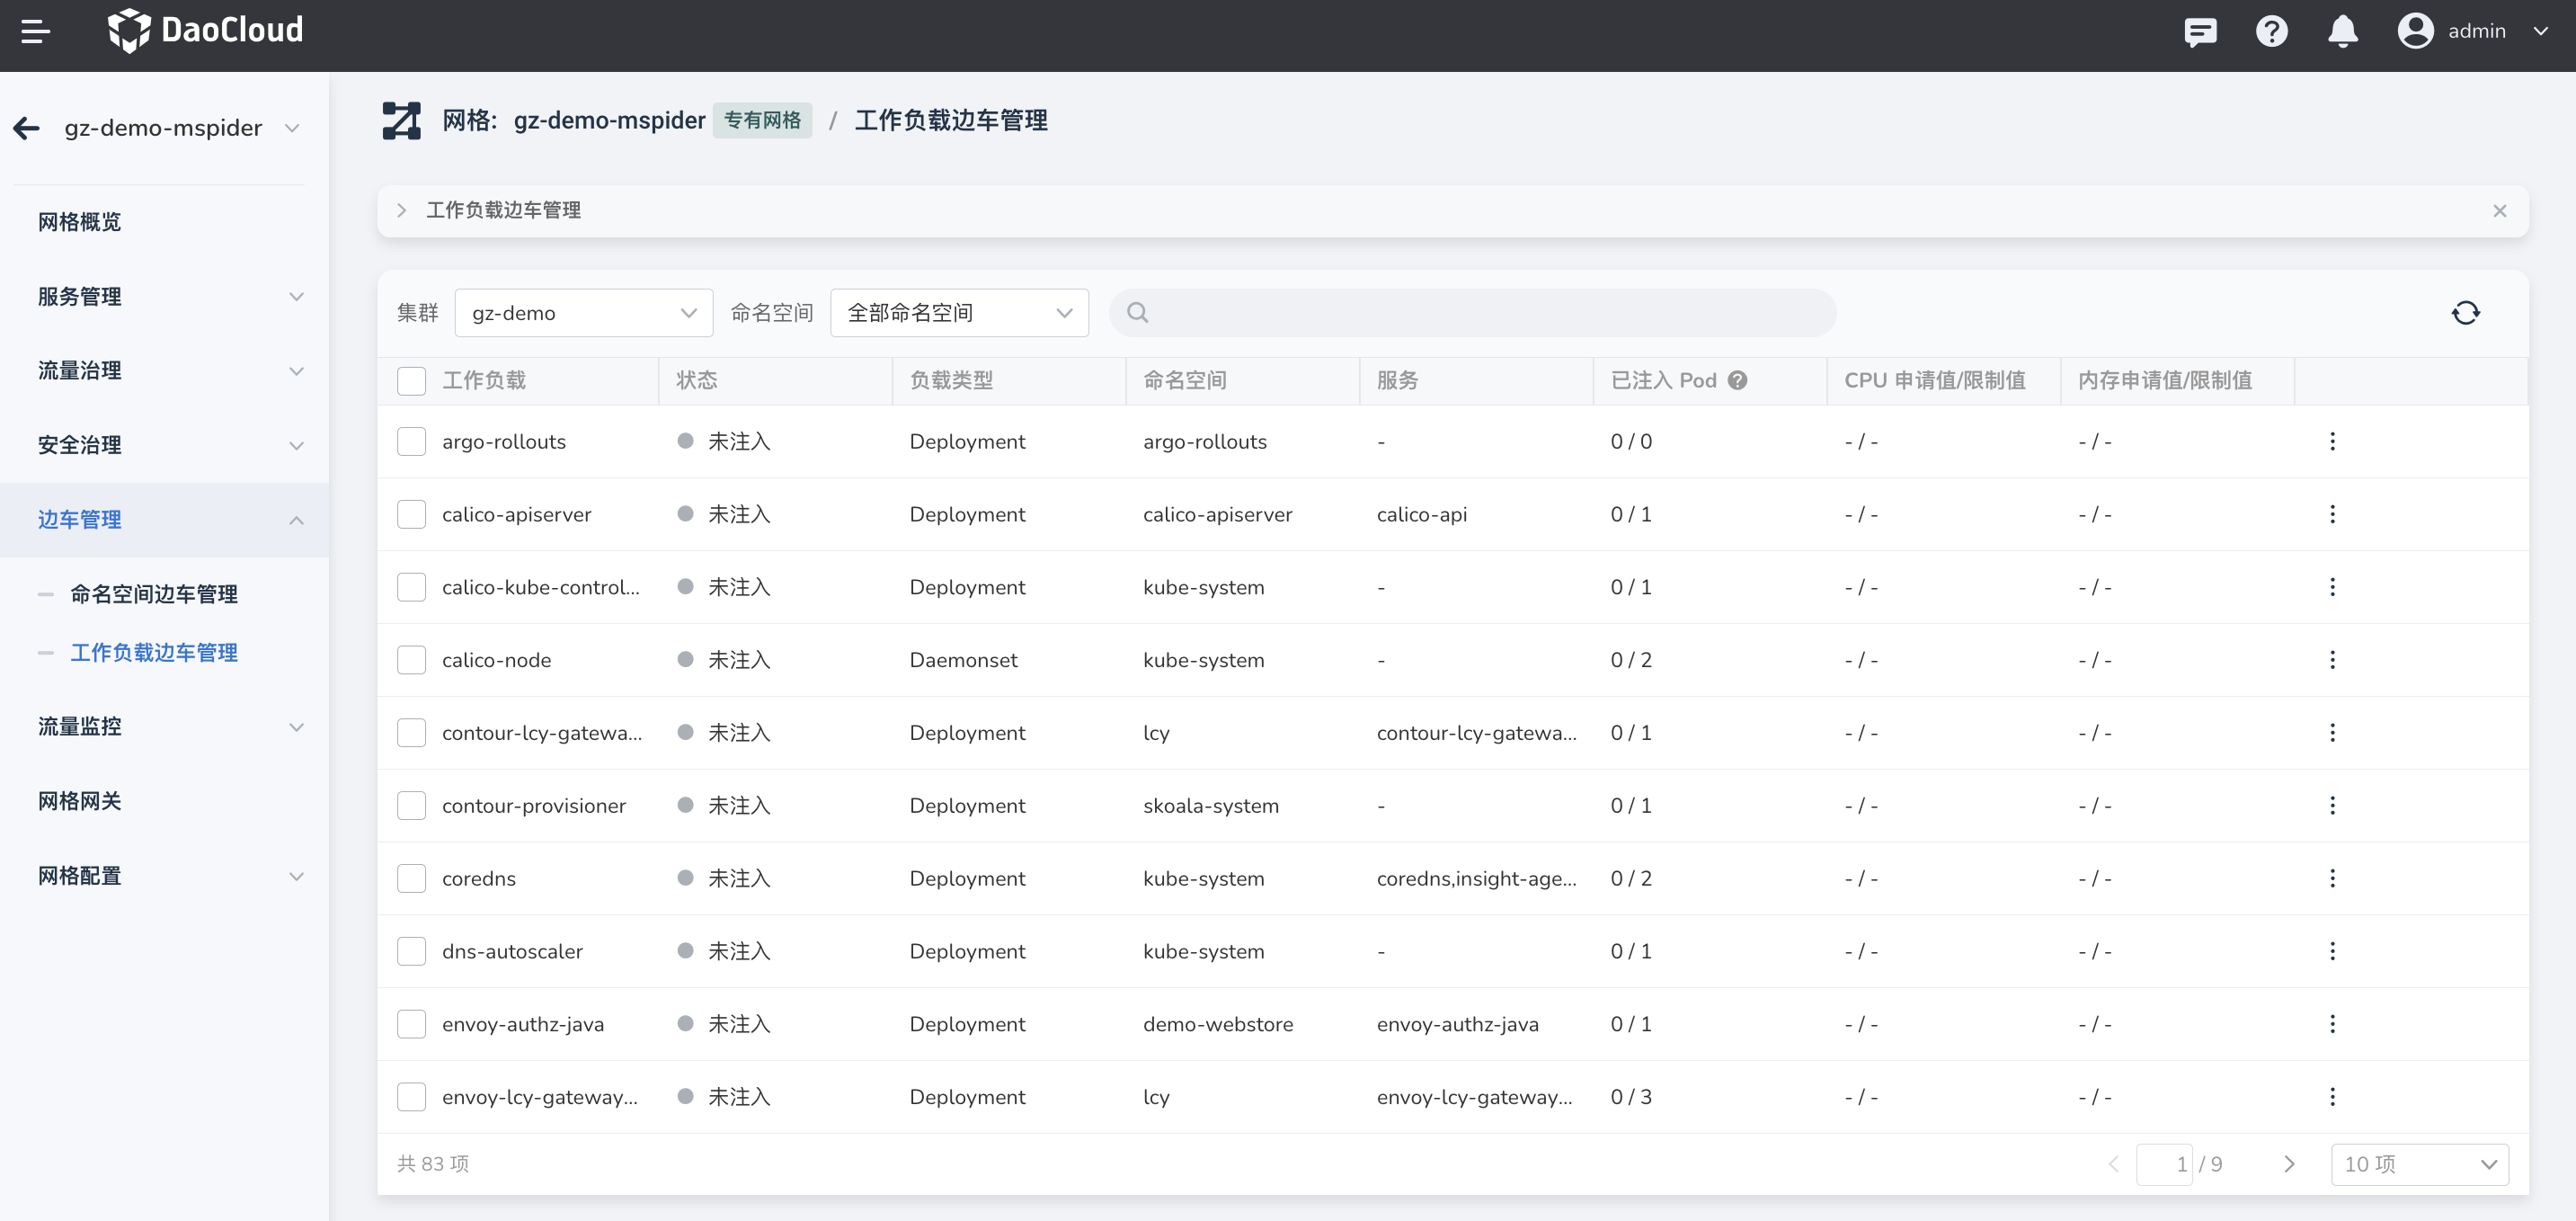Click the 已注入 Pod help tooltip icon
This screenshot has height=1221, width=2576.
pos(1737,380)
